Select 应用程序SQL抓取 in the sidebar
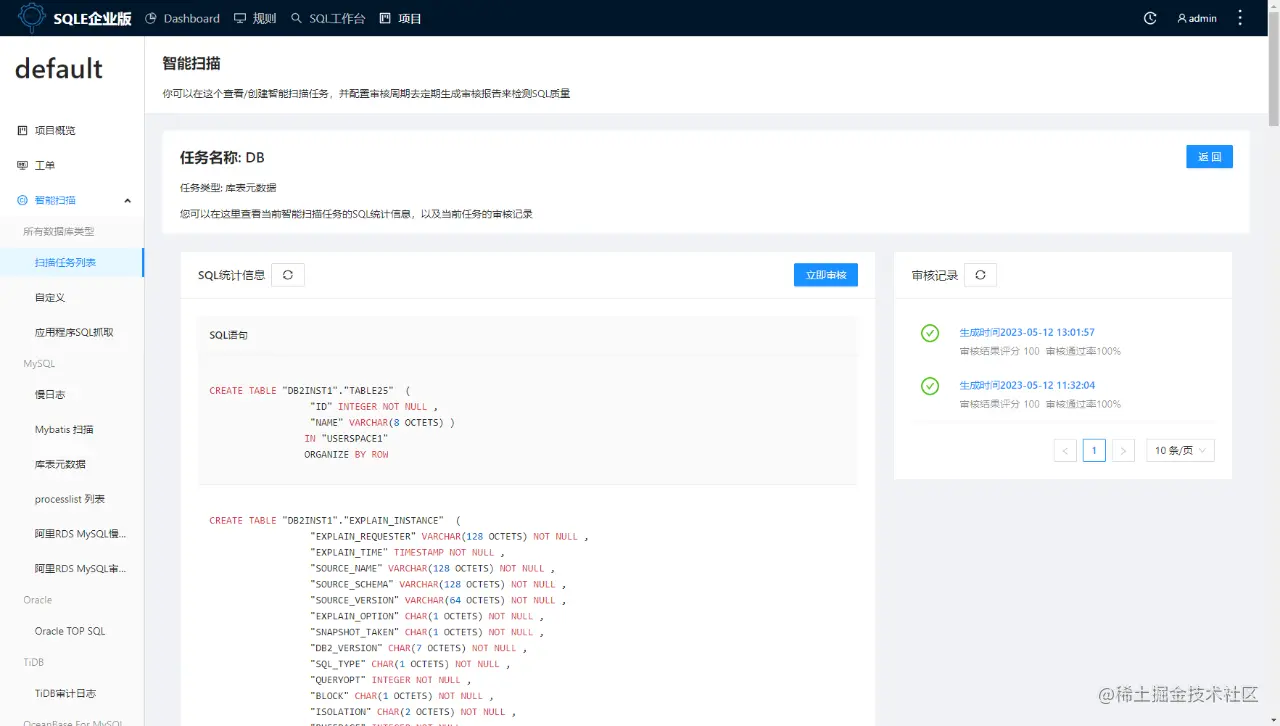The width and height of the screenshot is (1280, 726). [72, 332]
